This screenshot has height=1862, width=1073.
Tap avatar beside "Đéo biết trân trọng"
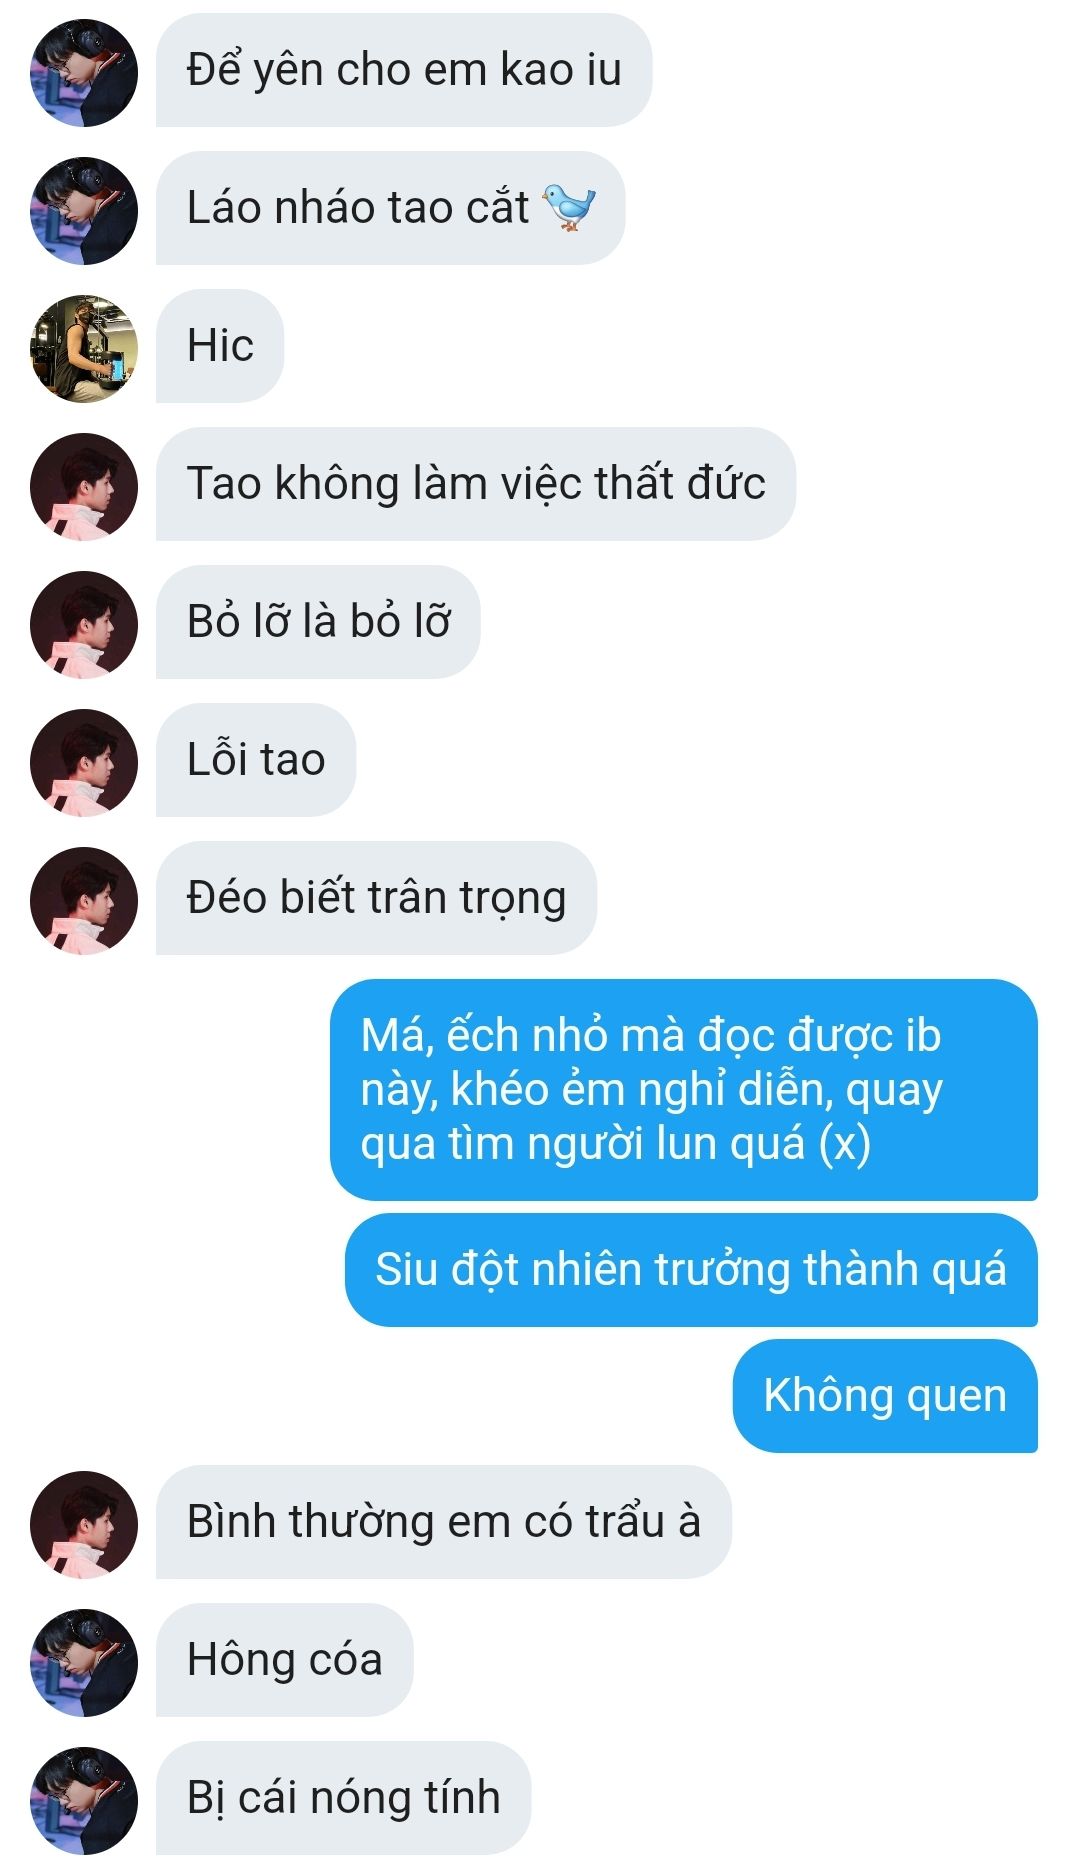pyautogui.click(x=84, y=900)
